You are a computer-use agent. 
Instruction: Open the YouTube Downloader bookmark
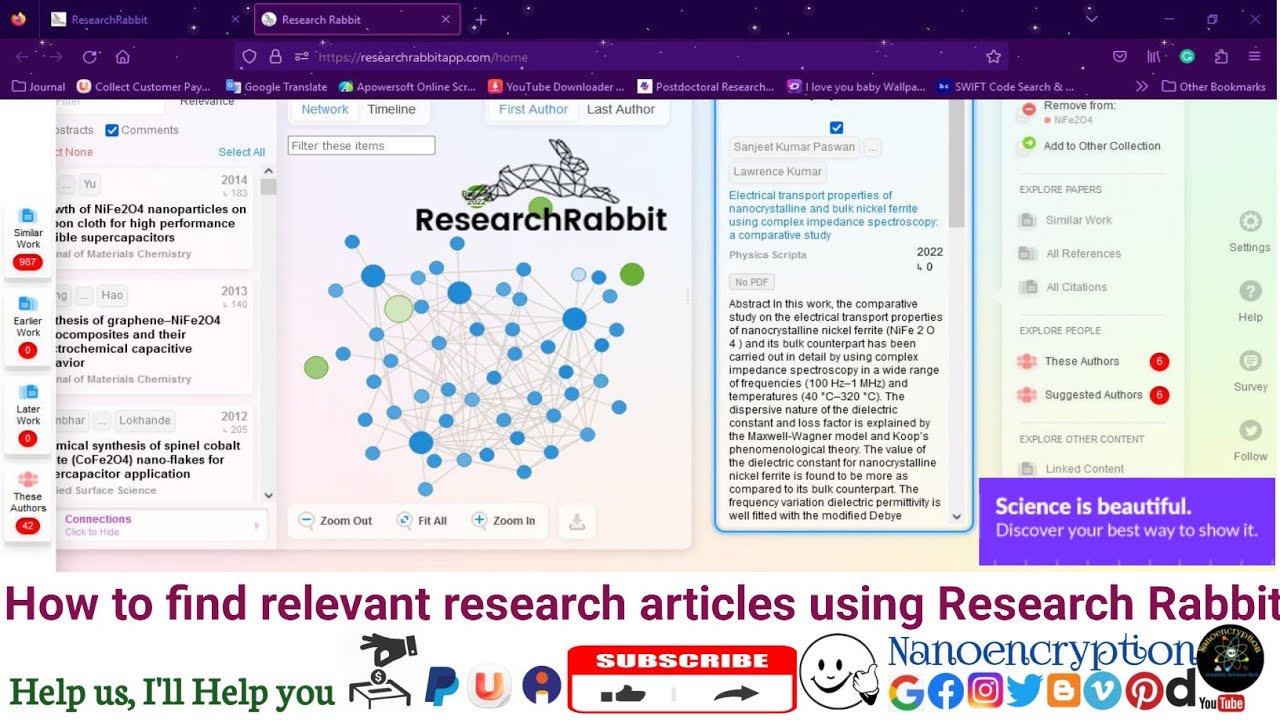tap(556, 87)
